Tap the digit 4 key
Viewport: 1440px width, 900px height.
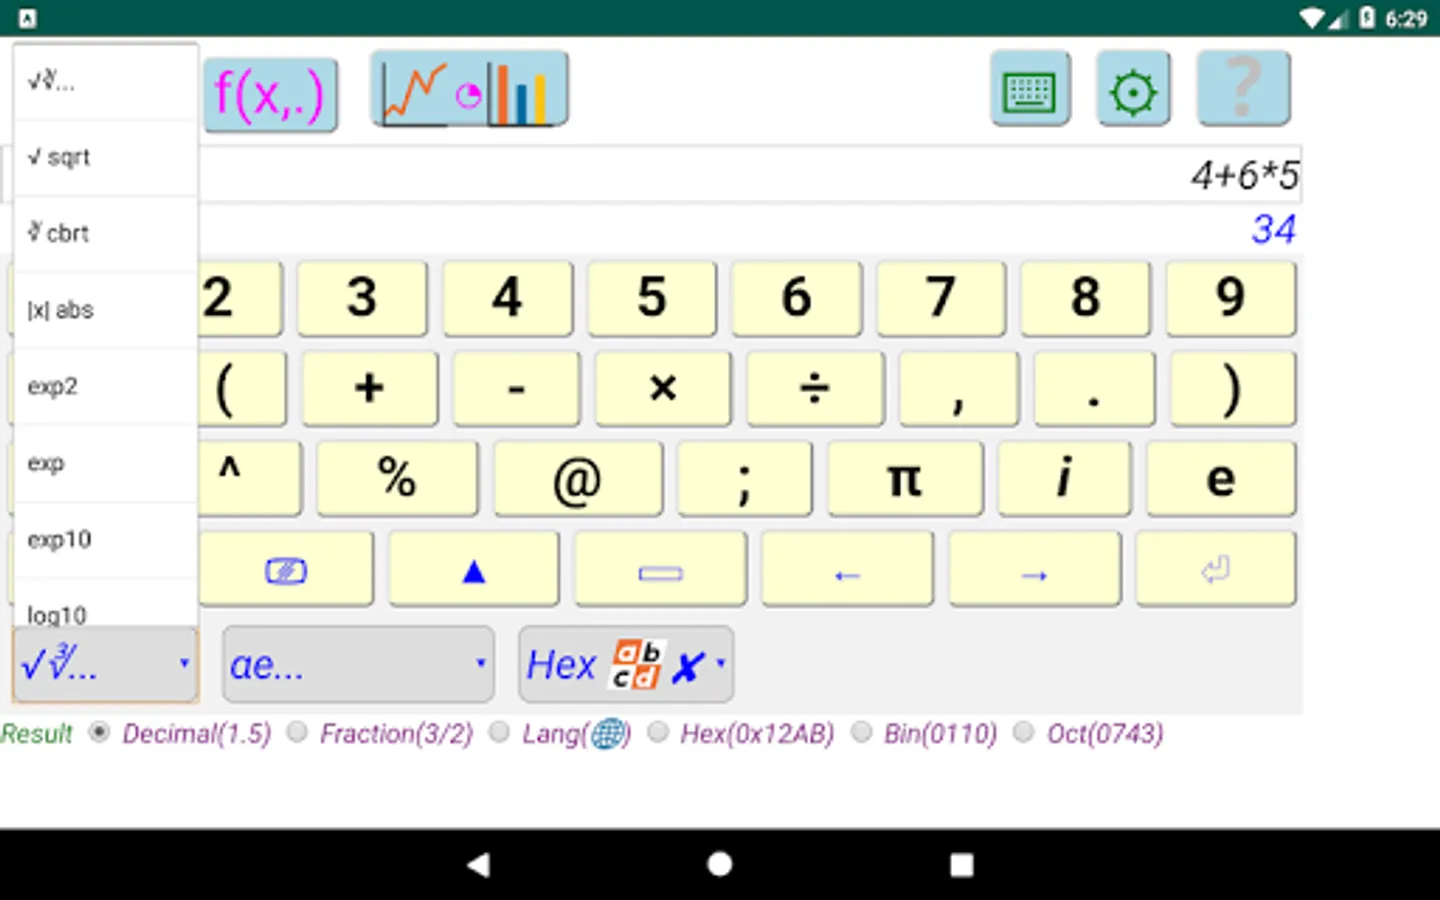pyautogui.click(x=507, y=298)
